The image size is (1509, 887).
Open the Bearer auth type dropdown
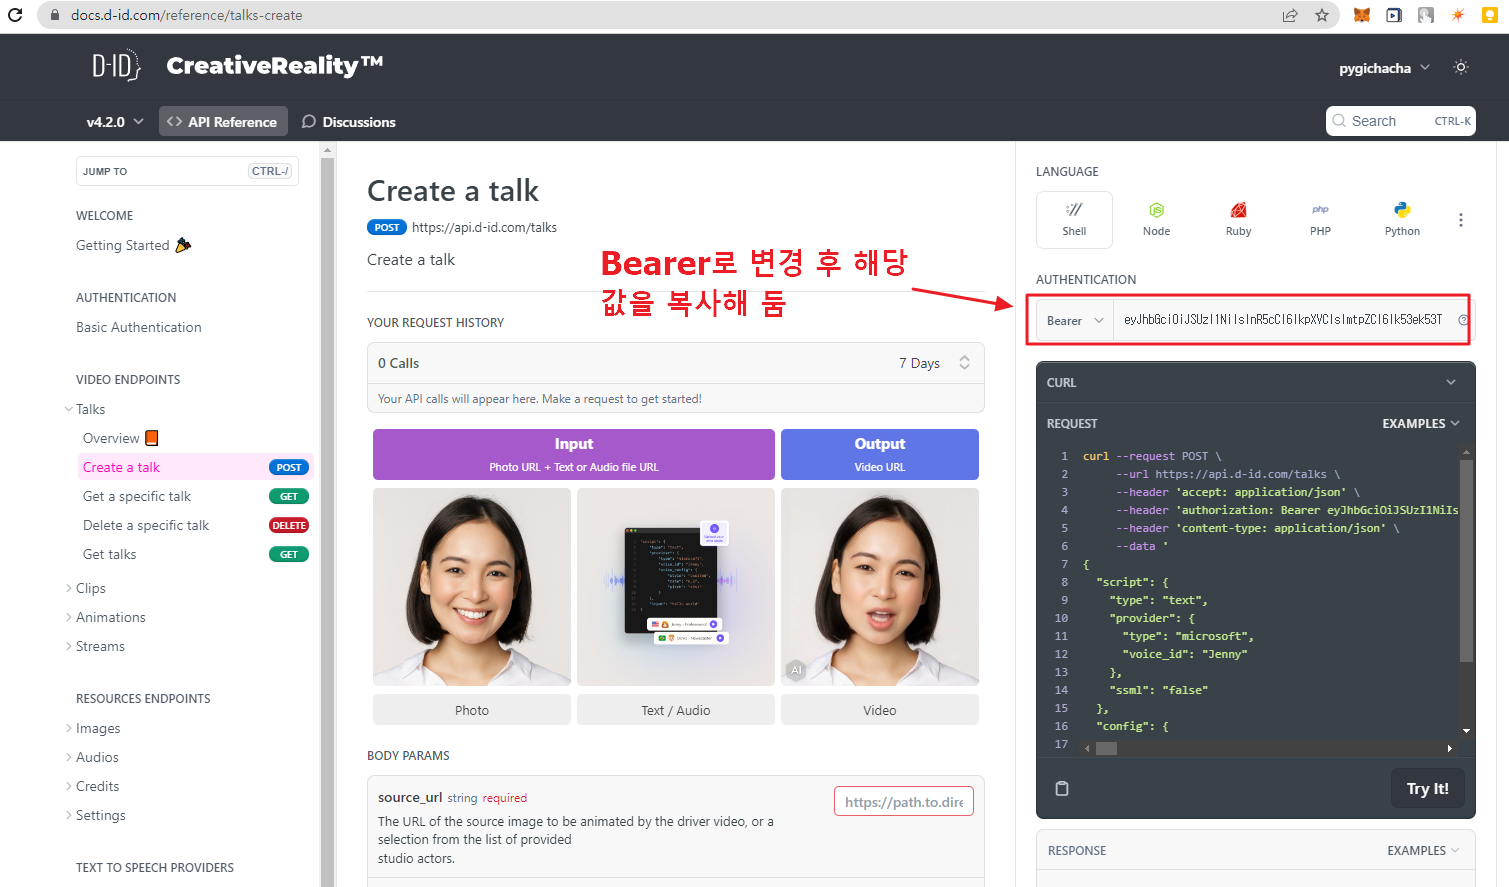click(1075, 320)
